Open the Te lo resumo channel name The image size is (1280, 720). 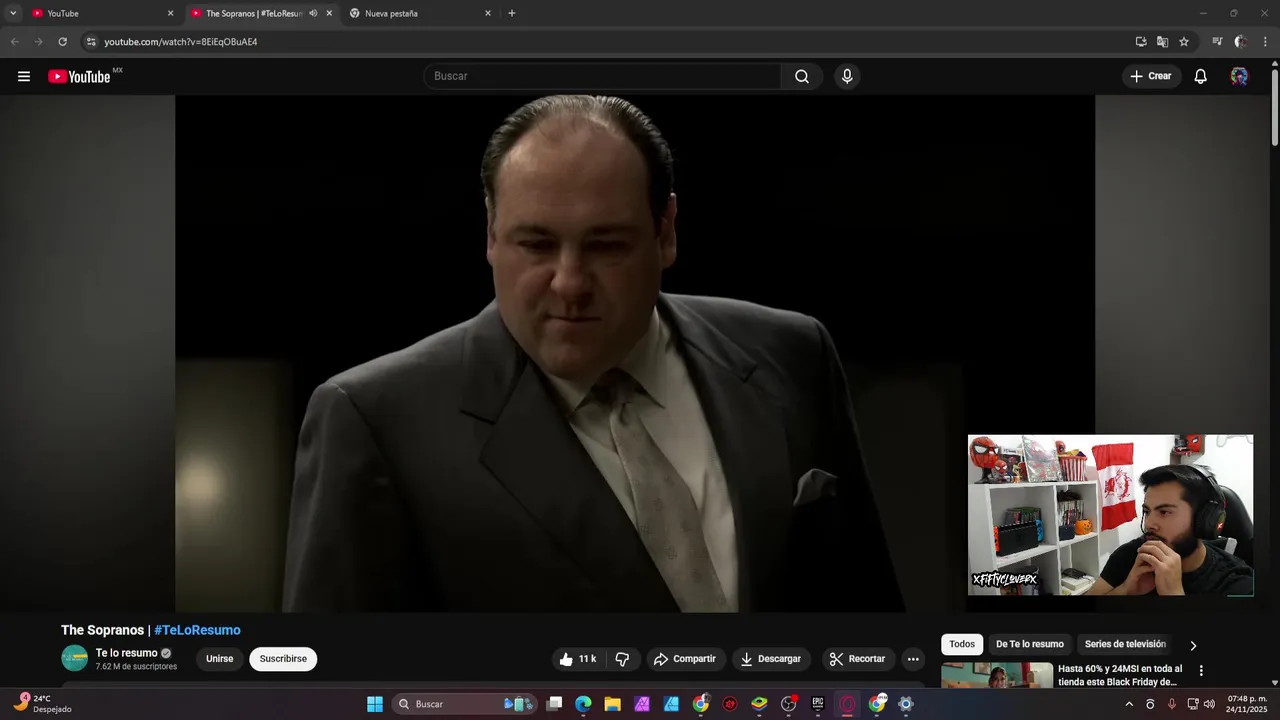click(x=127, y=653)
